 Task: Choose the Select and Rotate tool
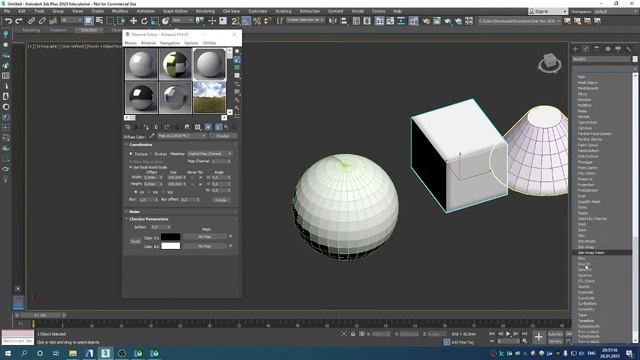[x=144, y=21]
